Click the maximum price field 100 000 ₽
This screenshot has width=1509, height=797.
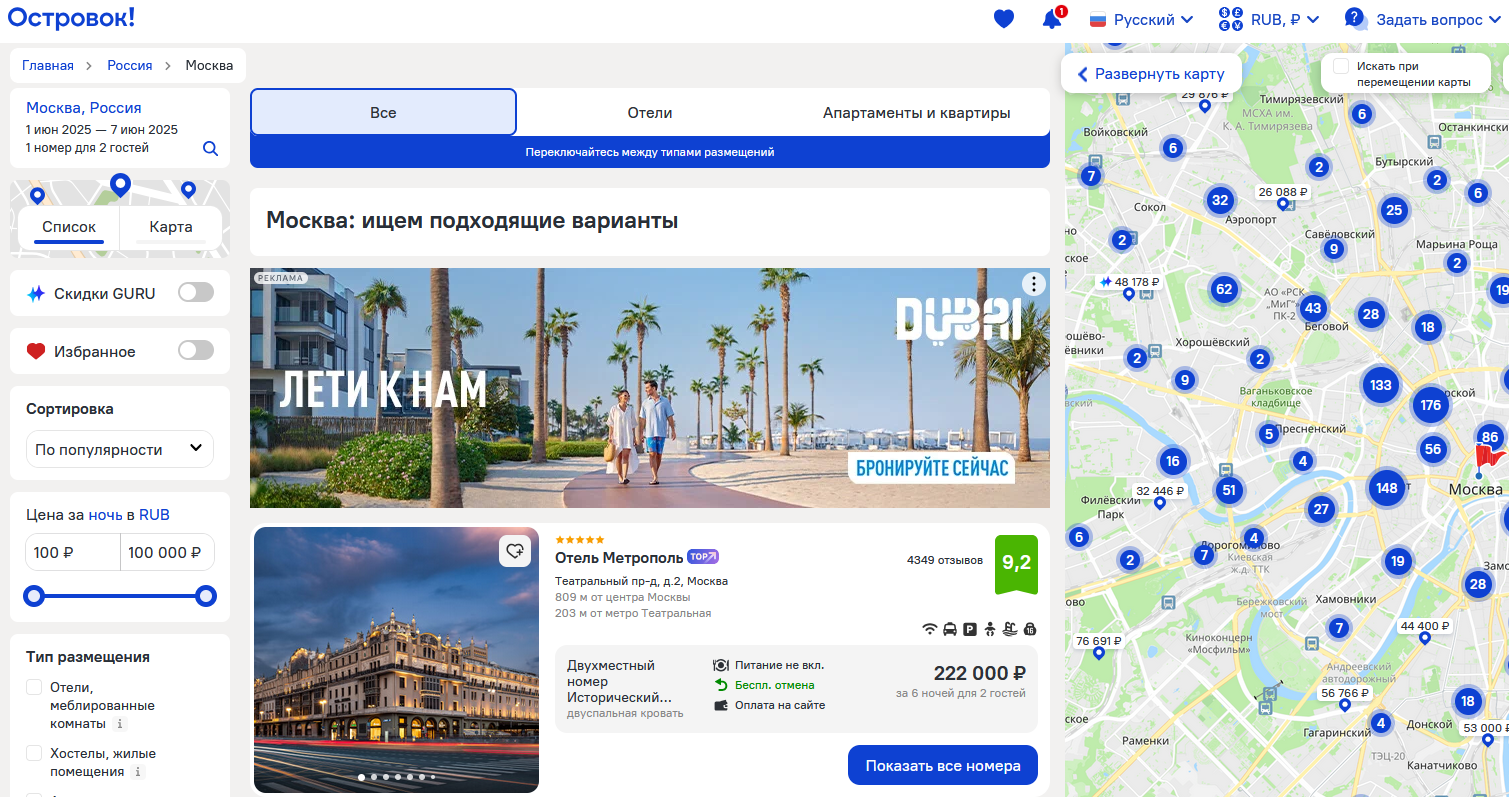coord(167,551)
